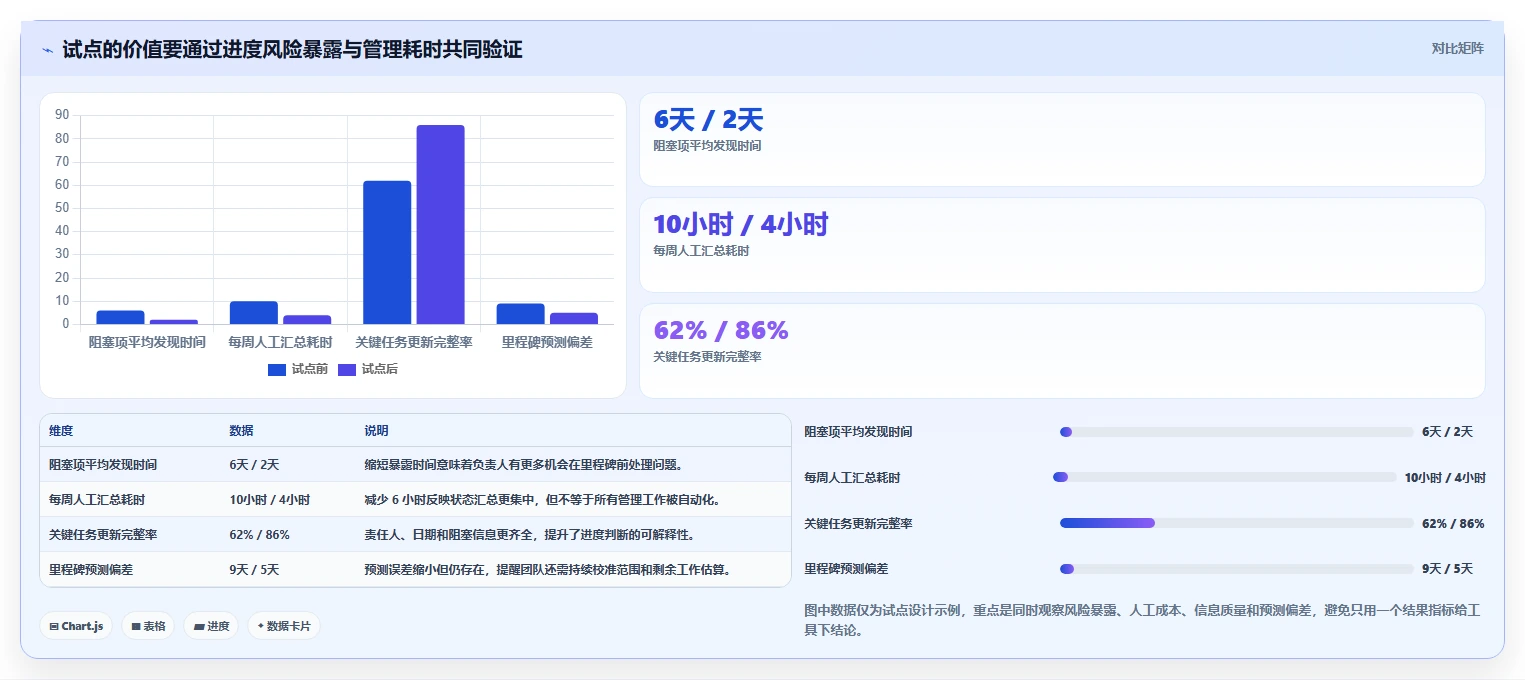Click the 每周人工汇总耗时 cell in the table
The image size is (1525, 680).
click(x=96, y=500)
